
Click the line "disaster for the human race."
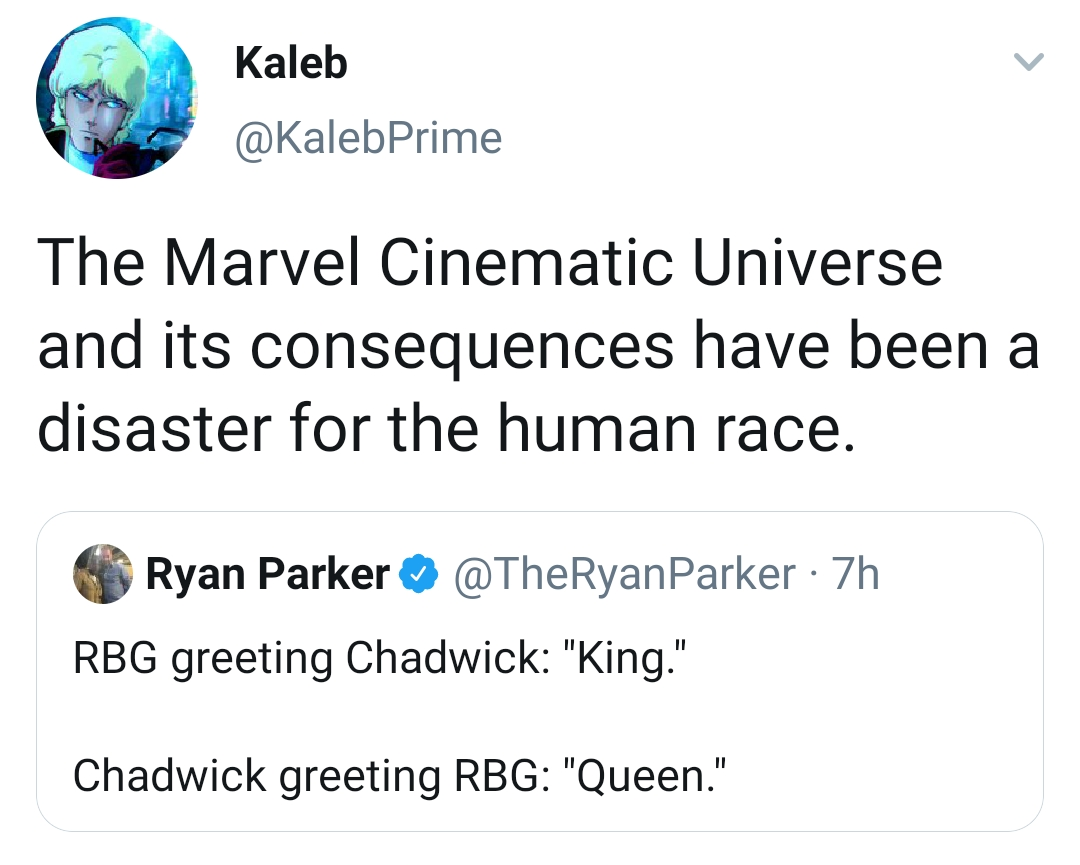pos(447,428)
